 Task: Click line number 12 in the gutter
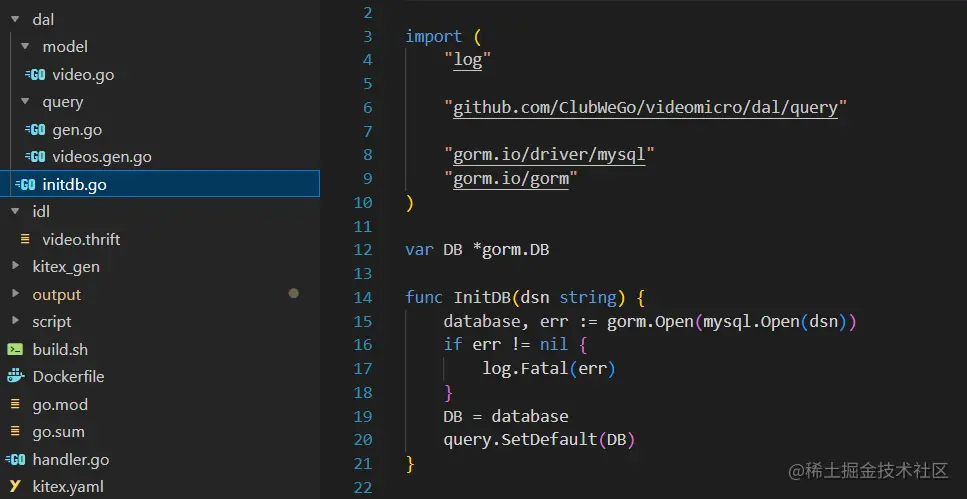[x=363, y=250]
